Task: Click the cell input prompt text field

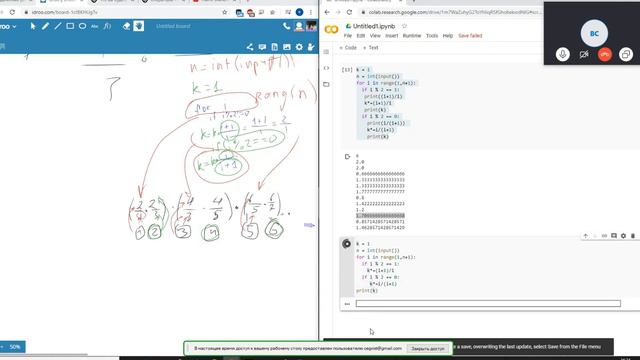Action: [488, 304]
